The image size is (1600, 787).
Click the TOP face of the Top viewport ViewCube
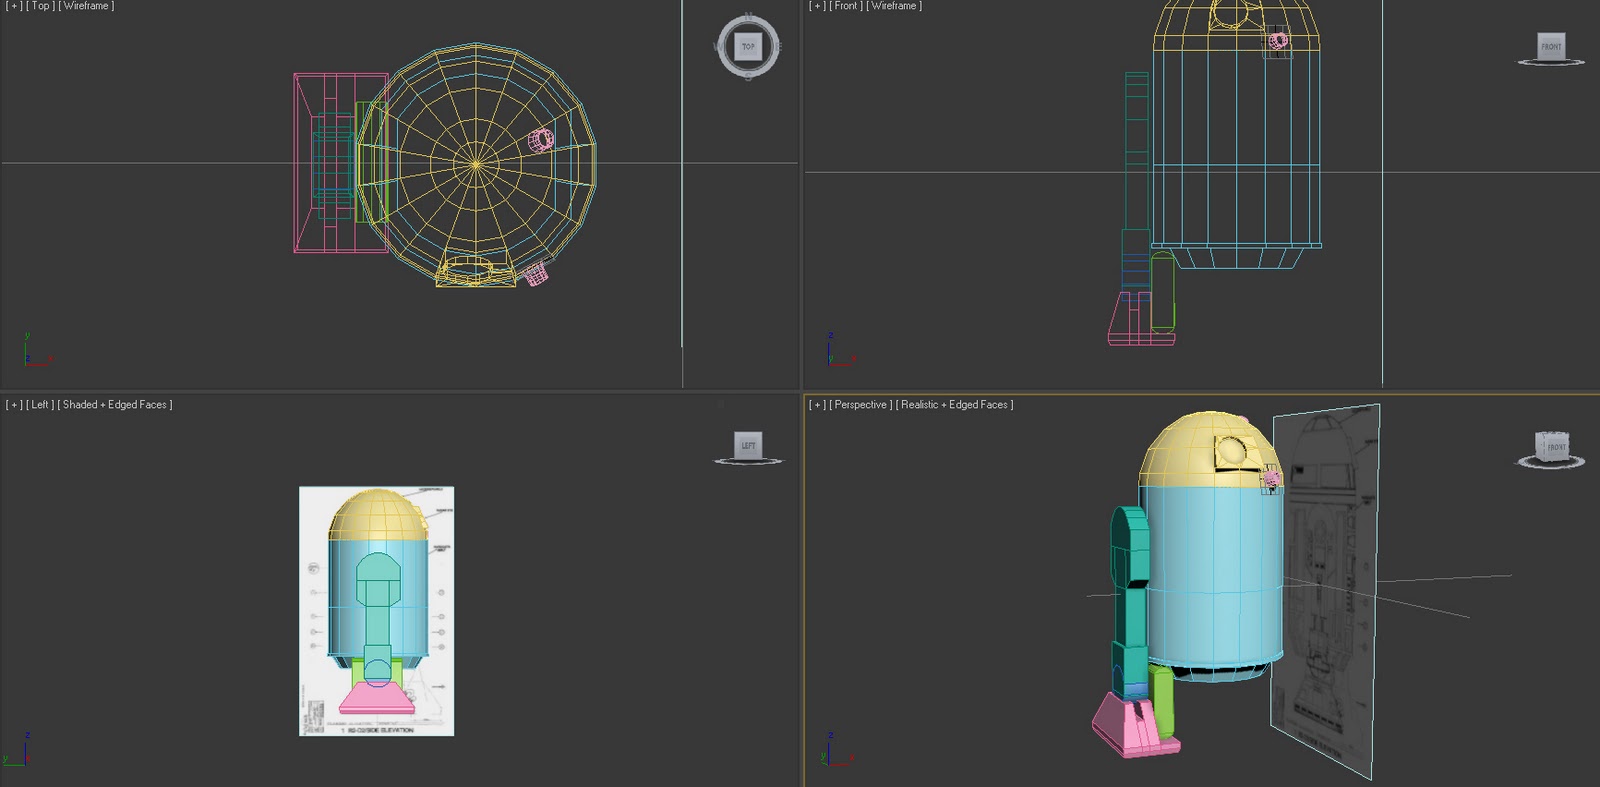748,46
